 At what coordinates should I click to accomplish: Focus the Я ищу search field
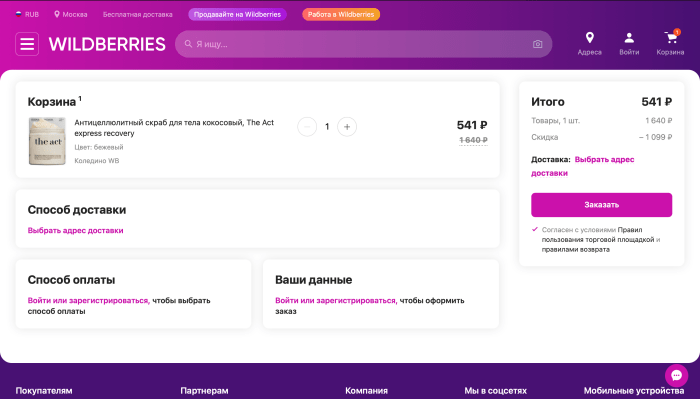pyautogui.click(x=363, y=44)
